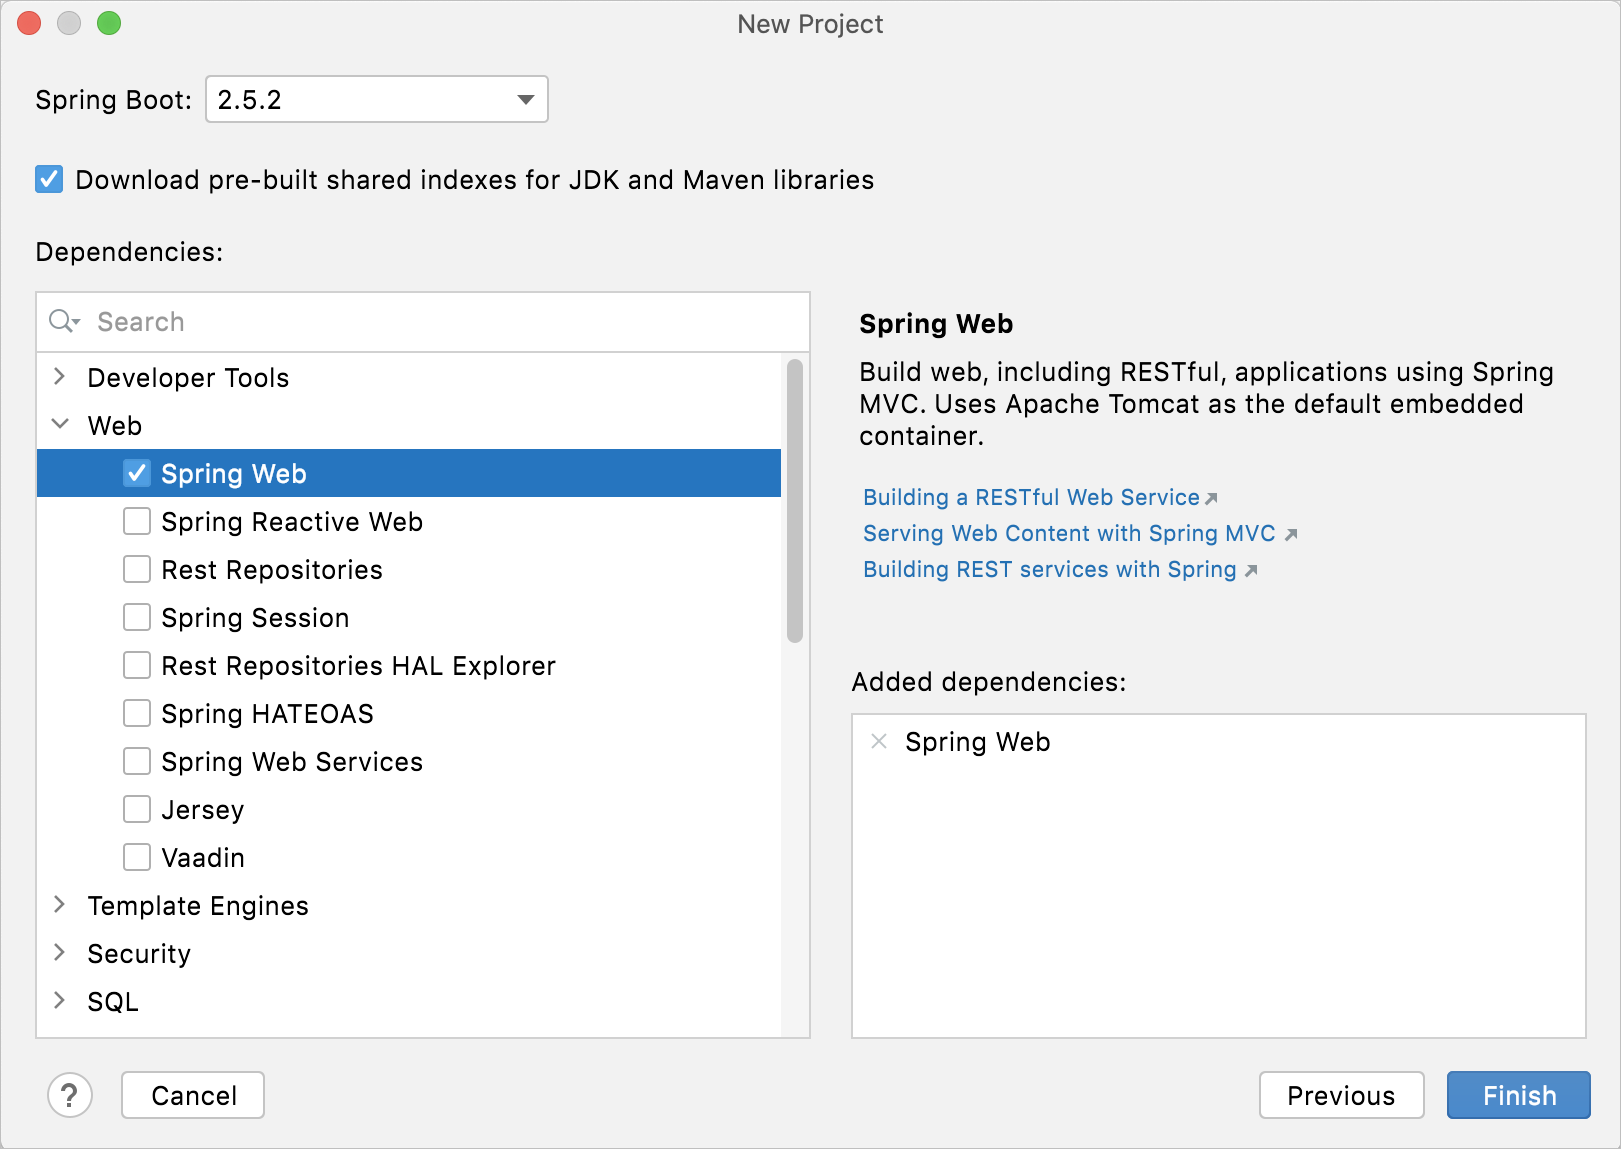The width and height of the screenshot is (1621, 1149).
Task: Check the Rest Repositories checkbox
Action: pos(137,569)
